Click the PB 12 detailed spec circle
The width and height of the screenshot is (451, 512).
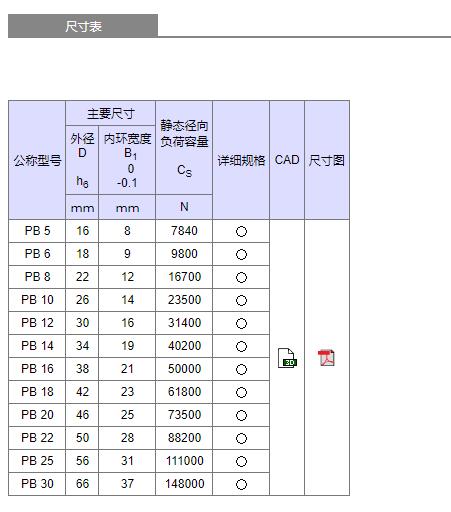[x=241, y=323]
